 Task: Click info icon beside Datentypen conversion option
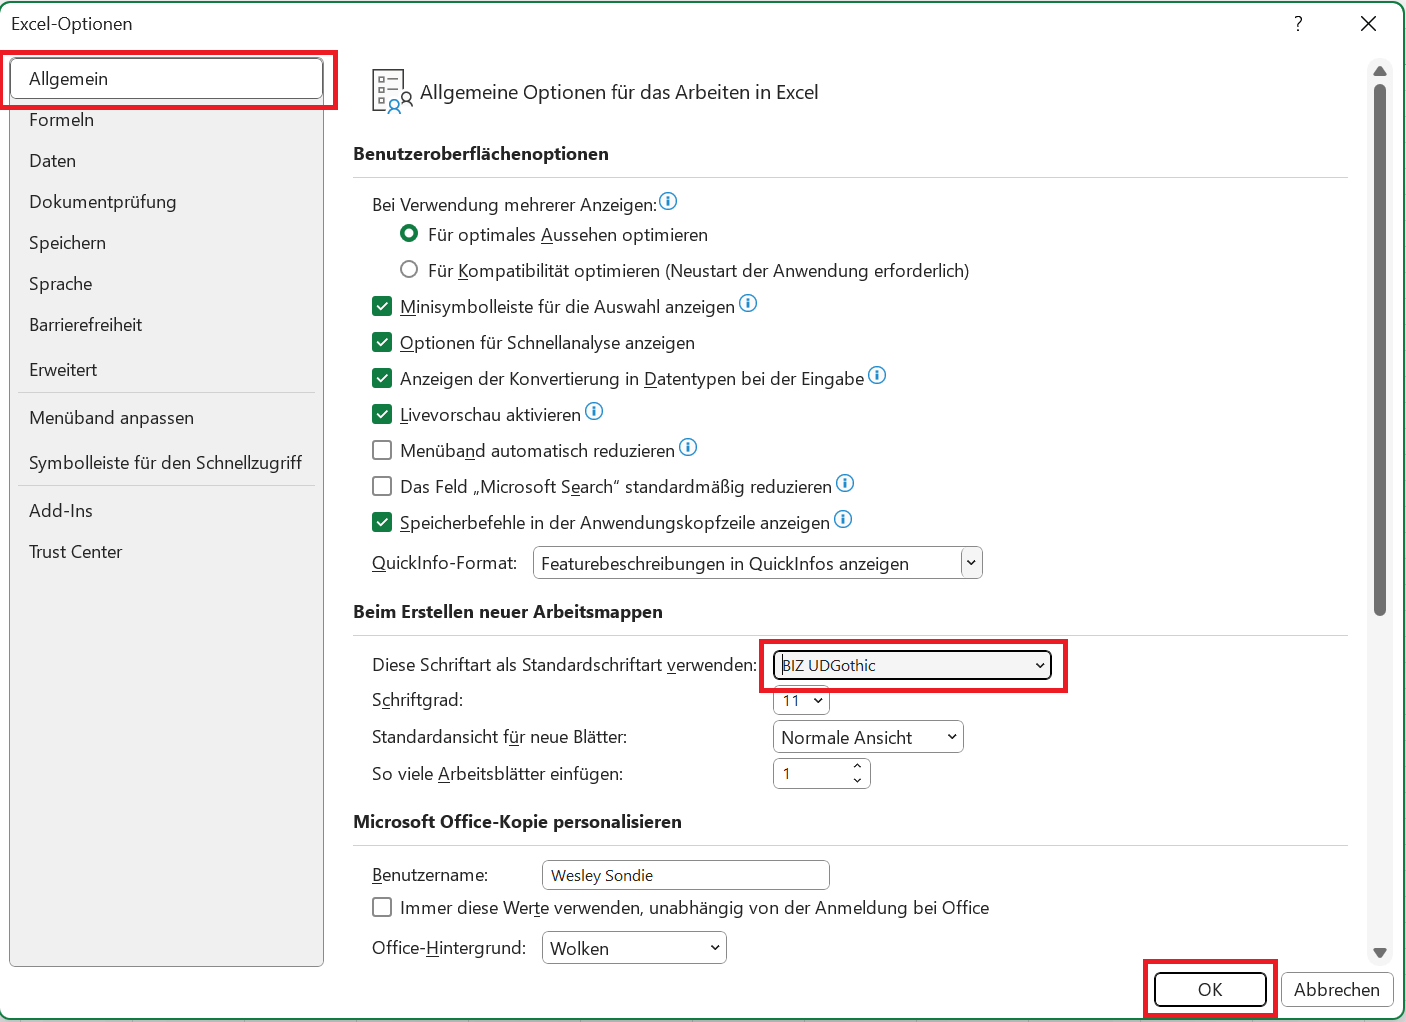tap(877, 375)
